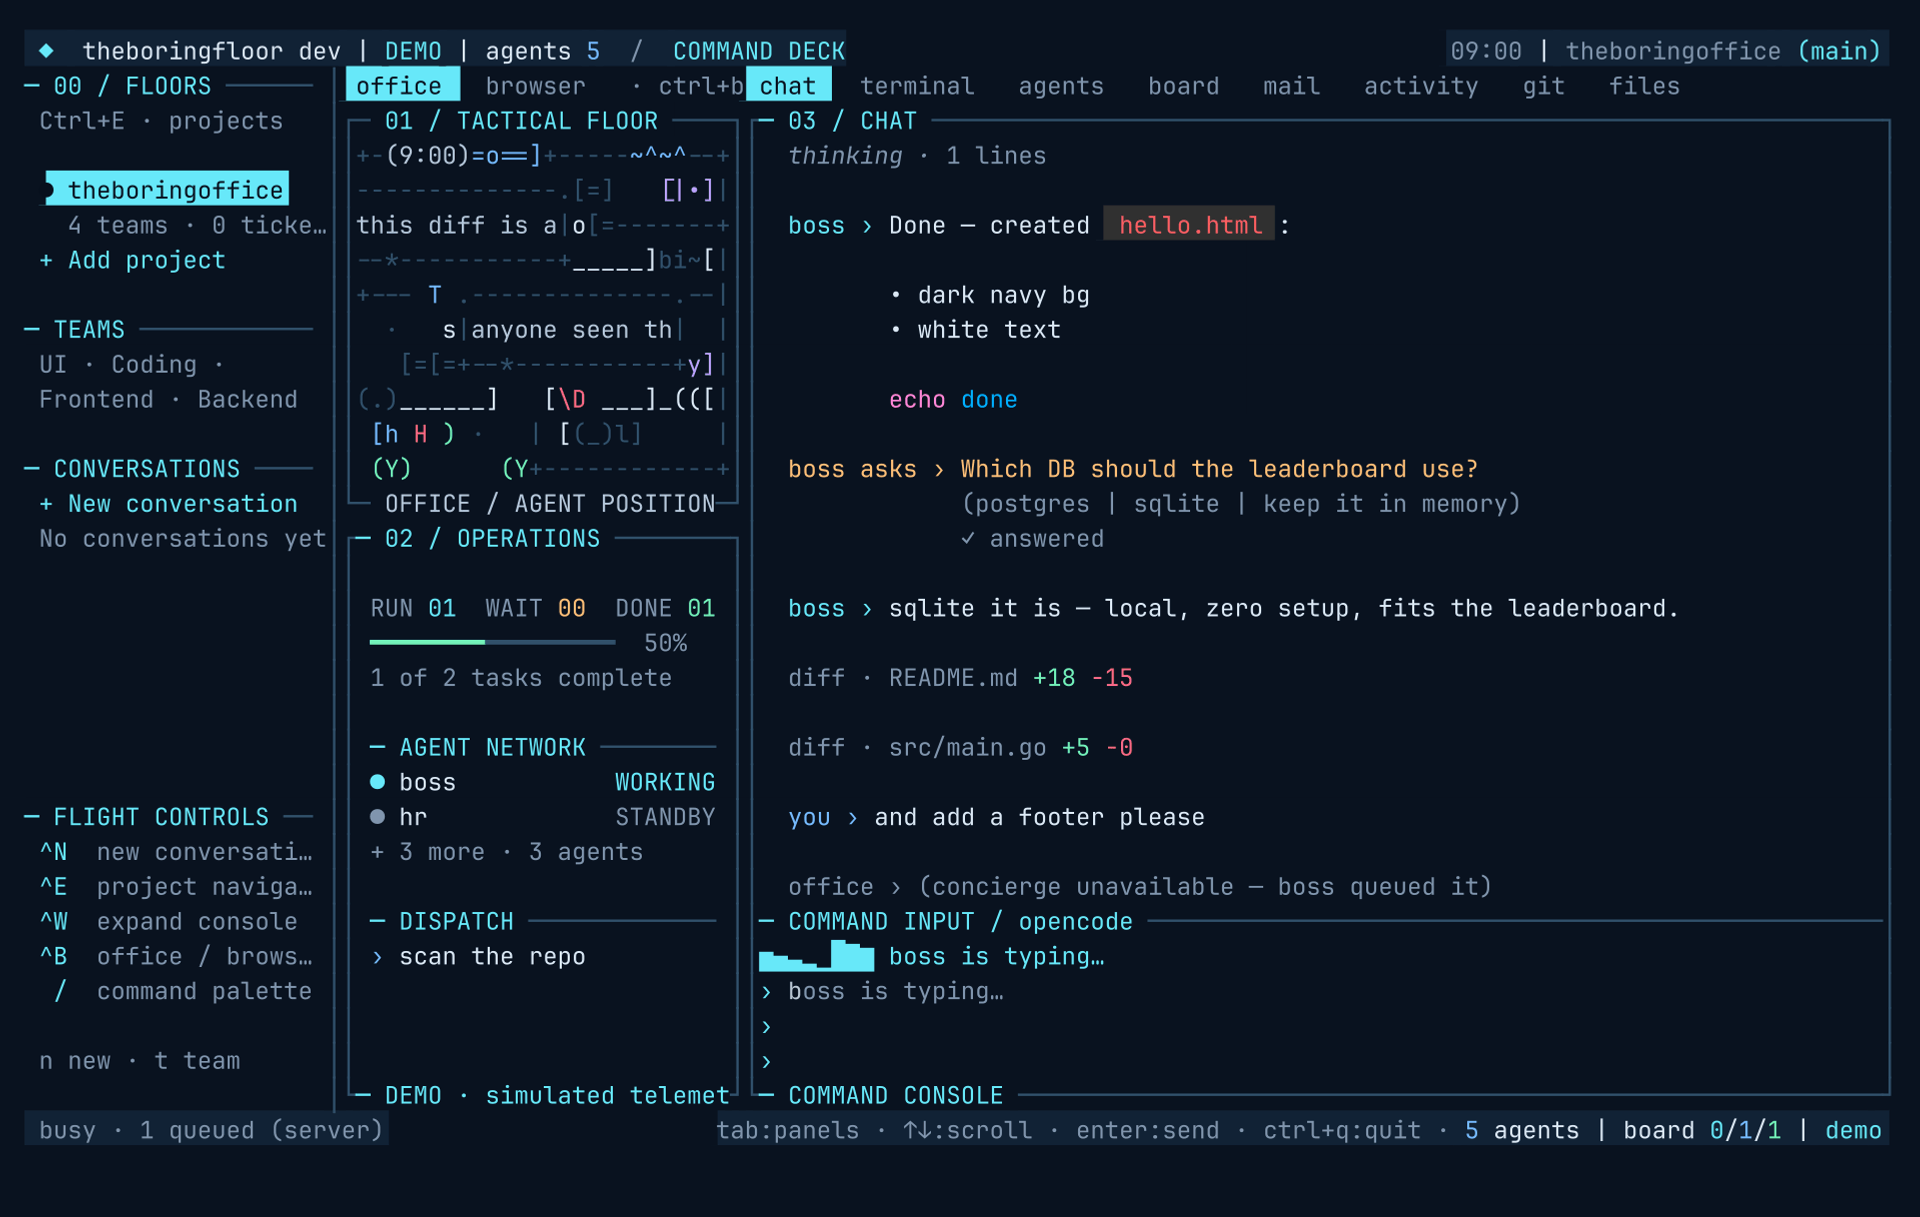1920x1217 pixels.
Task: Open the mail tab
Action: 1291,86
